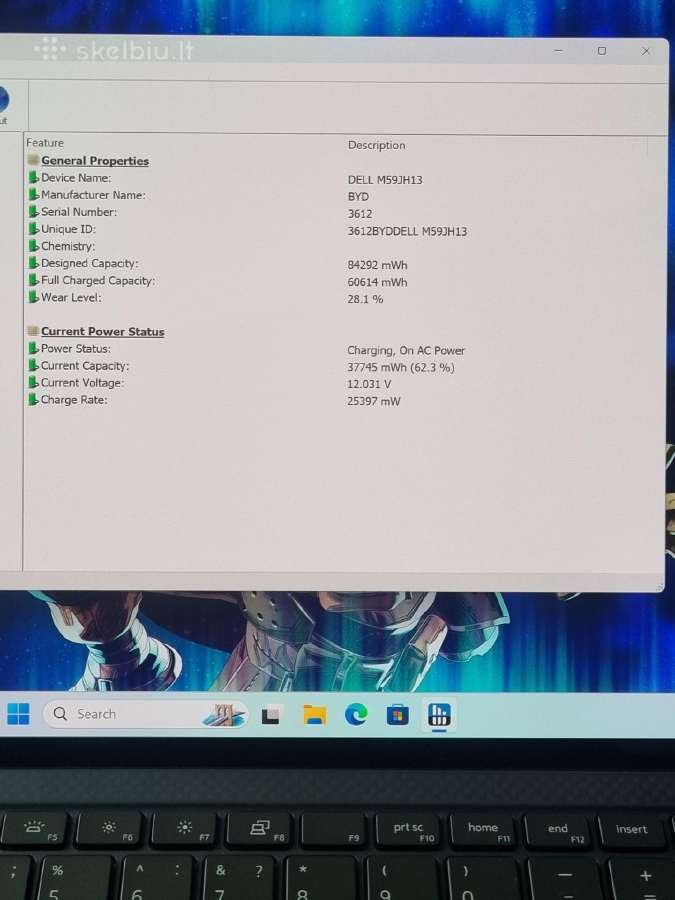The width and height of the screenshot is (675, 900).
Task: Select the manufacturer value BYD
Action: (x=358, y=196)
